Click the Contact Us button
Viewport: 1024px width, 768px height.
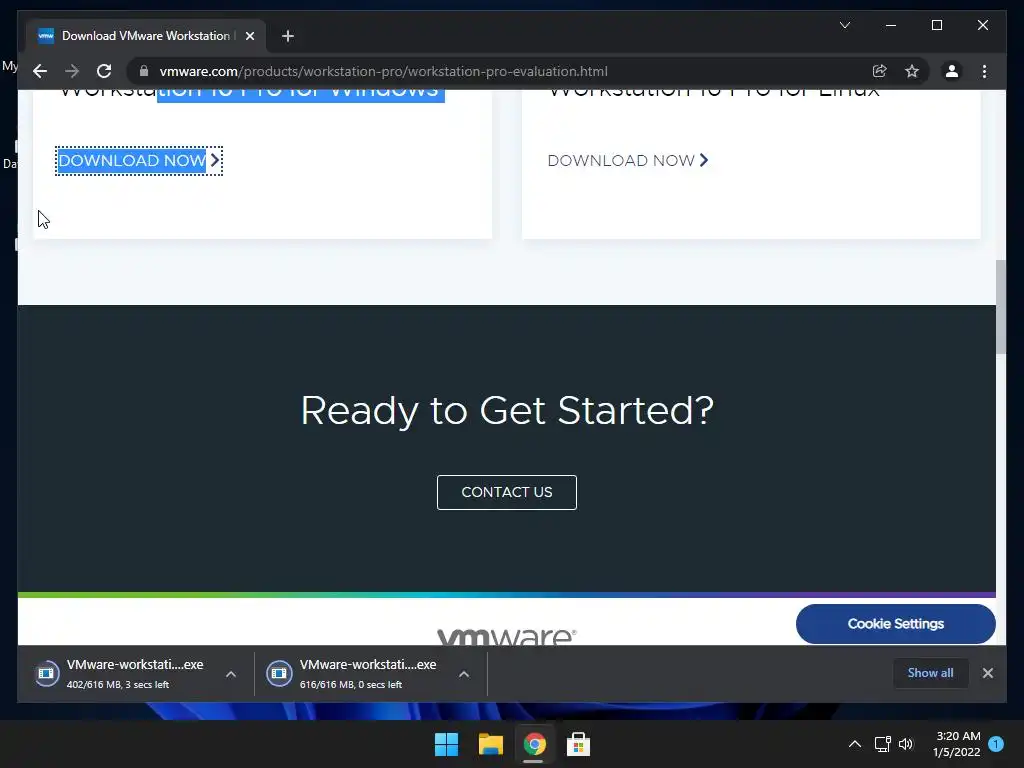coord(507,492)
